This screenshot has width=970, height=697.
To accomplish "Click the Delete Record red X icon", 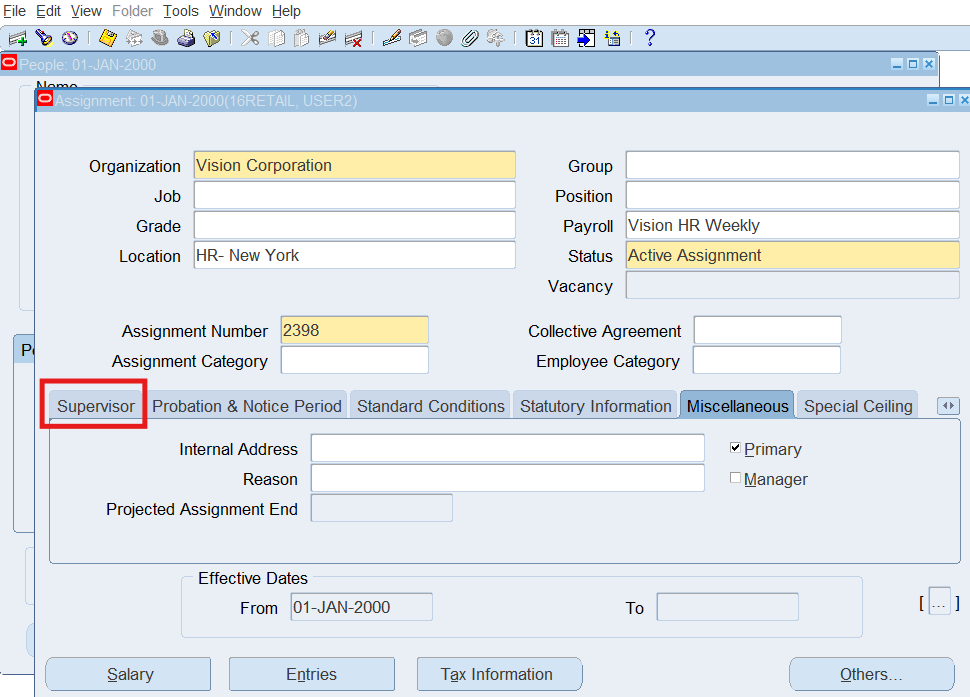I will click(x=354, y=38).
